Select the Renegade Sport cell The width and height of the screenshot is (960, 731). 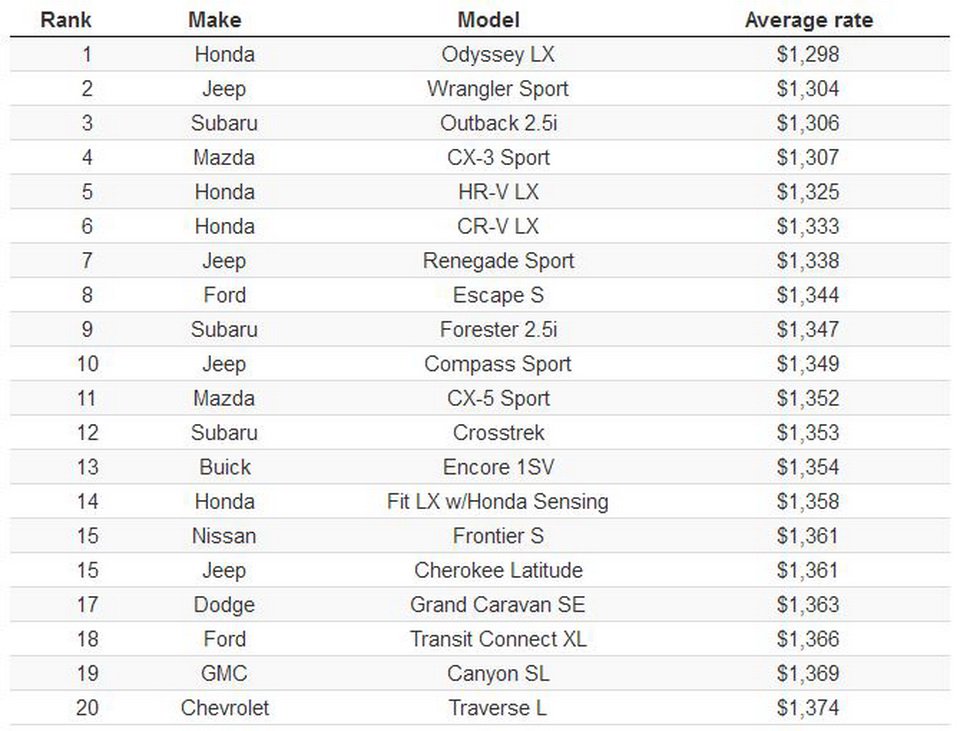pos(497,261)
